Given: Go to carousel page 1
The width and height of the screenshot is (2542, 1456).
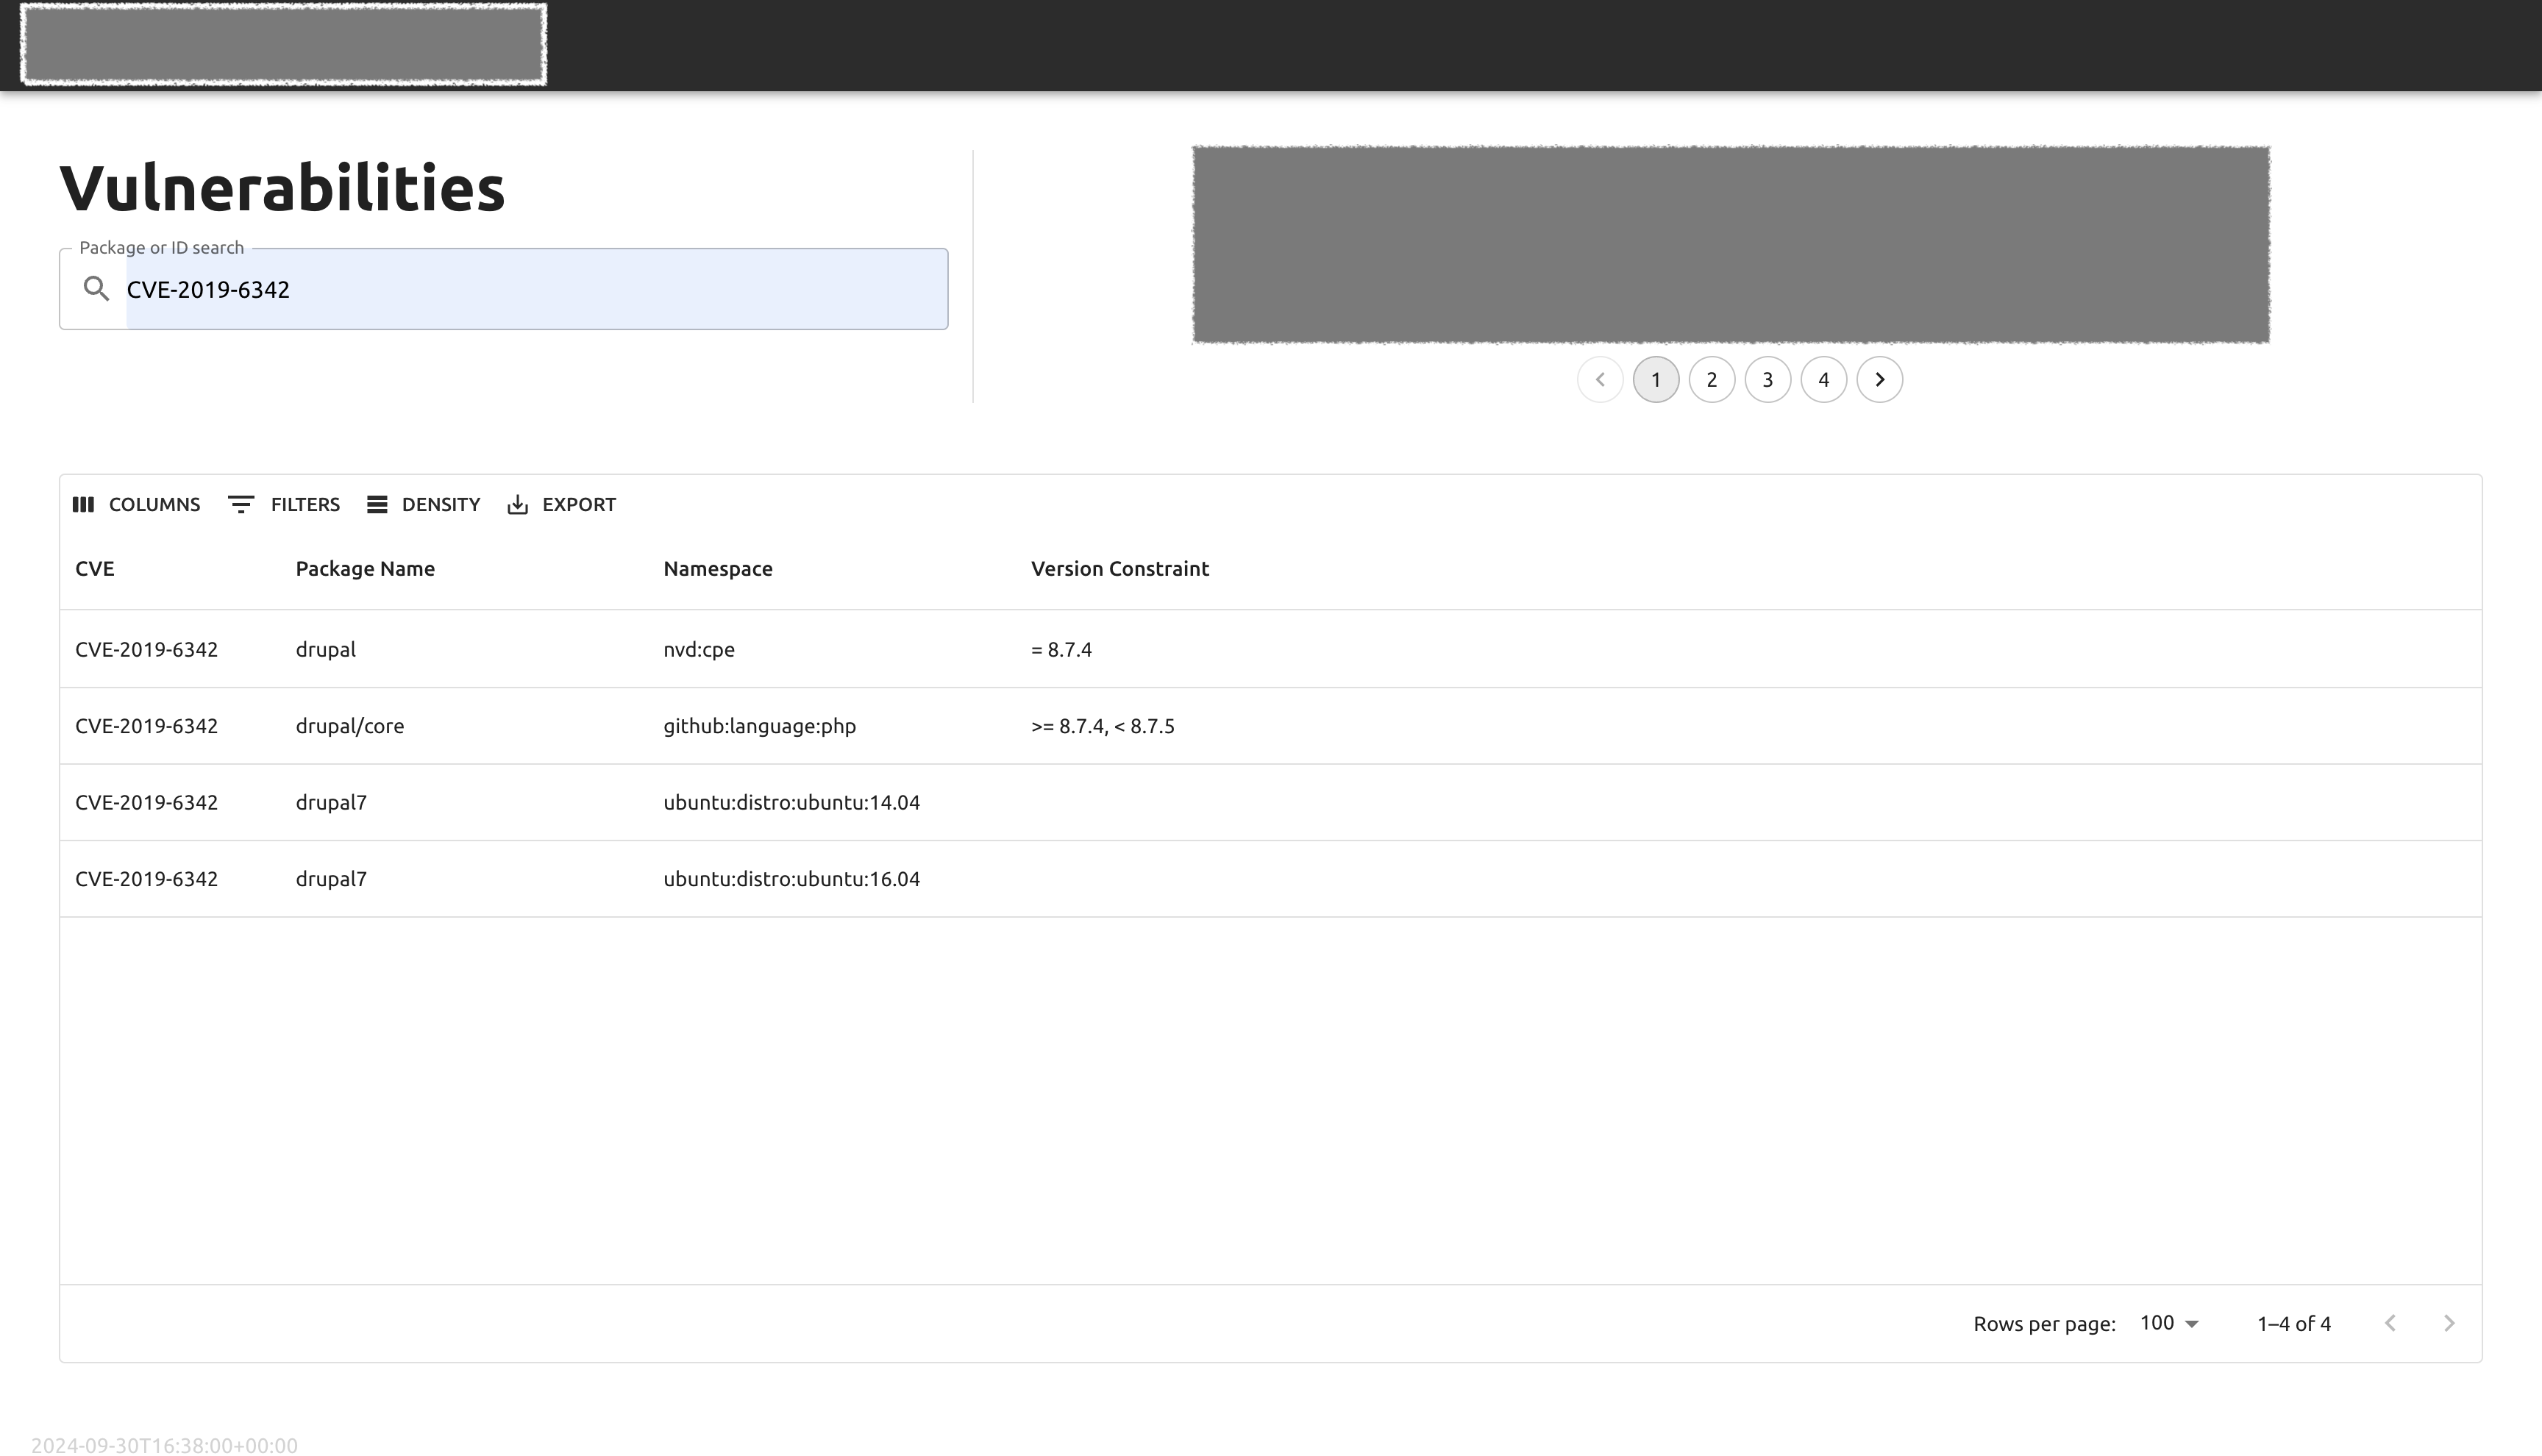Looking at the screenshot, I should click(x=1656, y=380).
